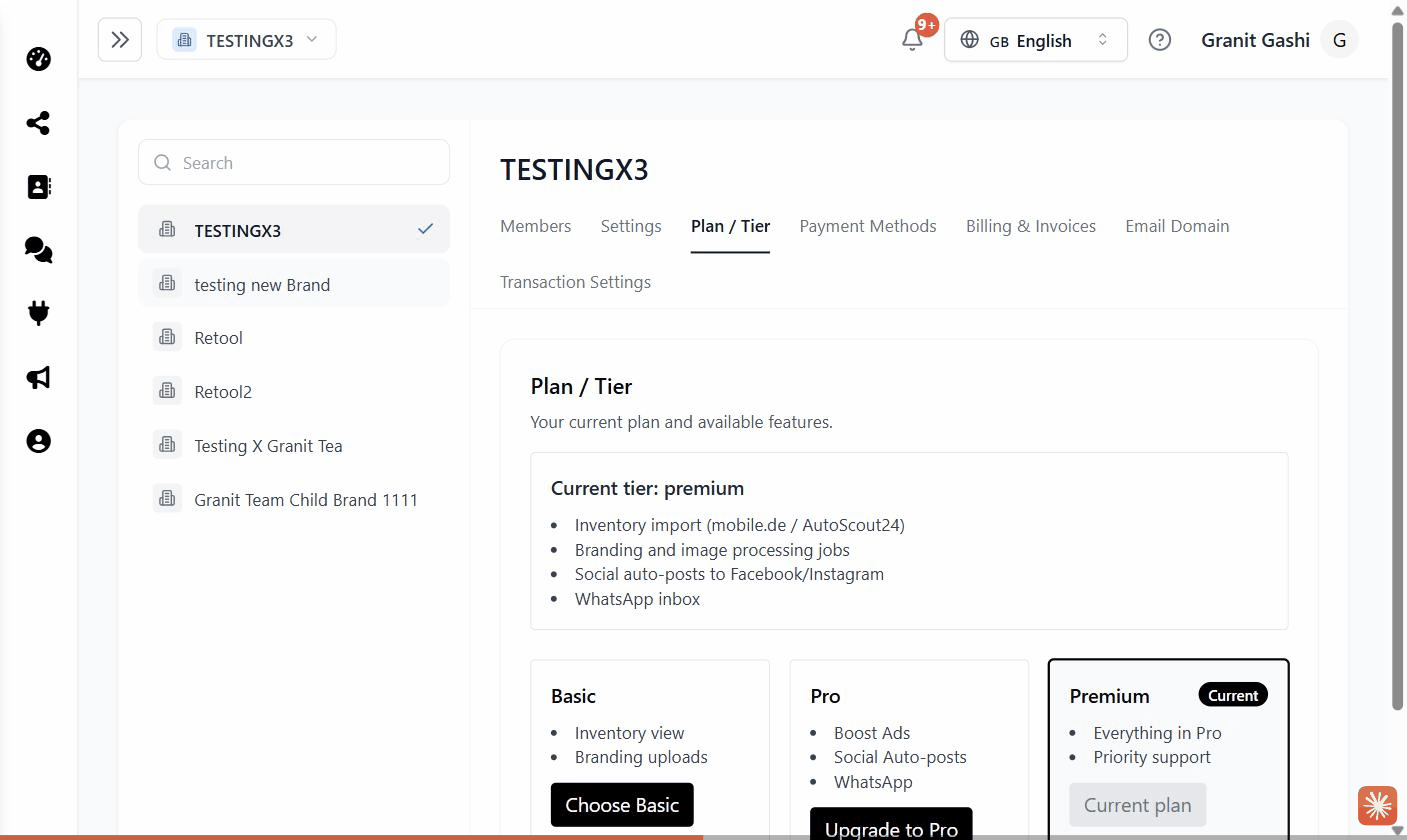The width and height of the screenshot is (1407, 840).
Task: Click 'Priority support' in Premium card
Action: (1152, 757)
